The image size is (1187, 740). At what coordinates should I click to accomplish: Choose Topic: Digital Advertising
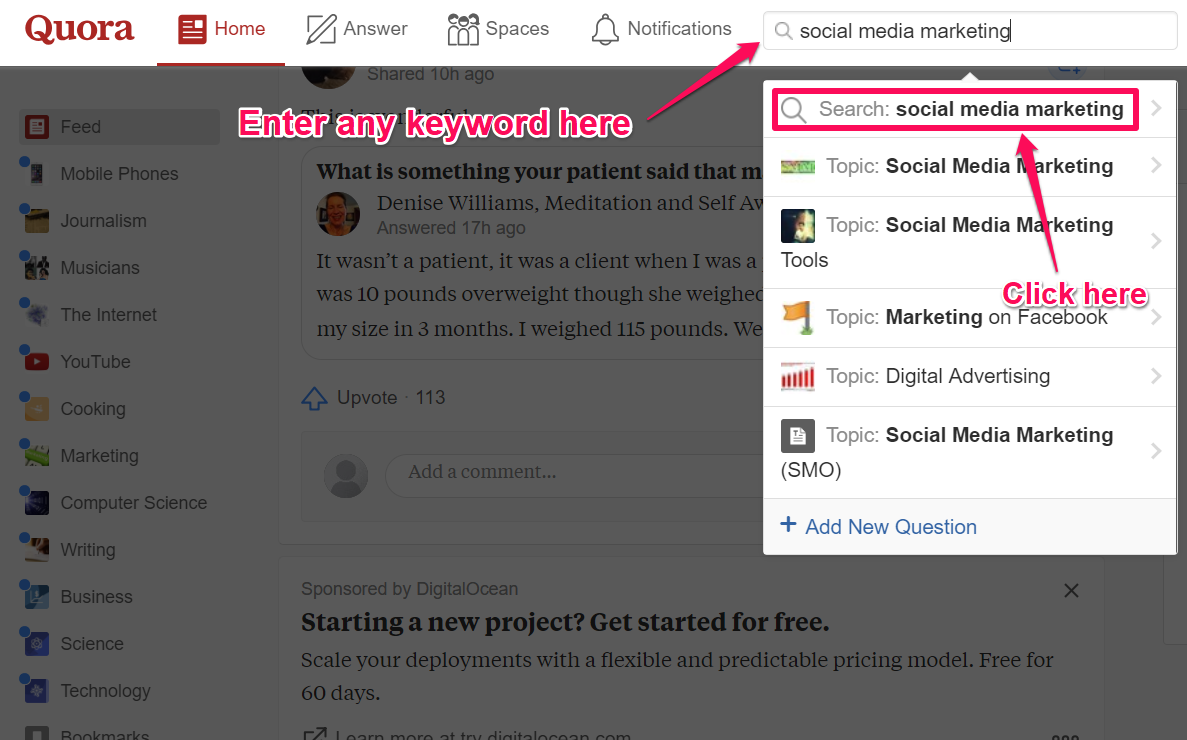coord(970,377)
